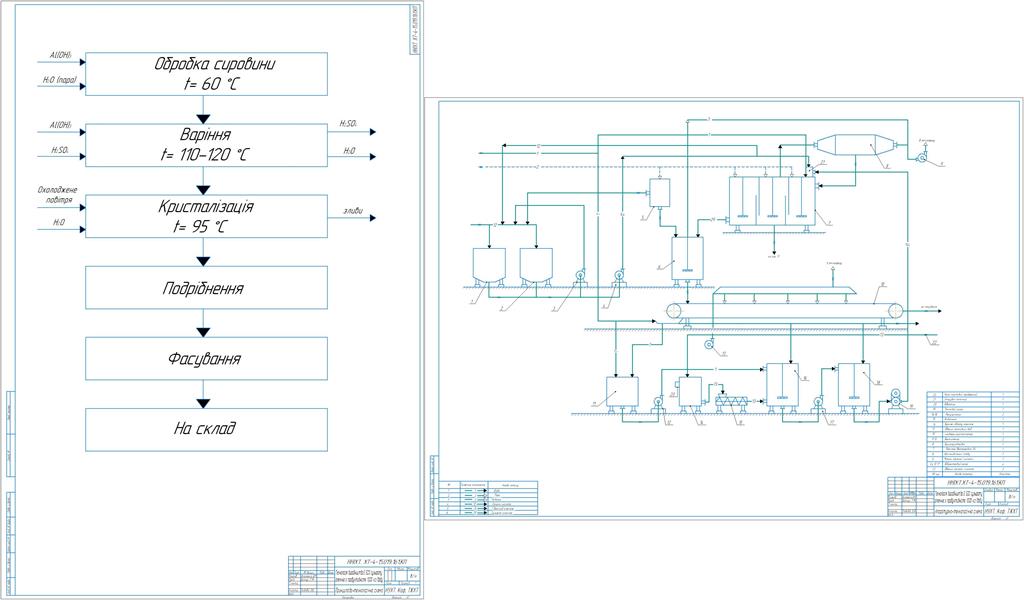
Task: Click the equipment specification table
Action: (973, 434)
